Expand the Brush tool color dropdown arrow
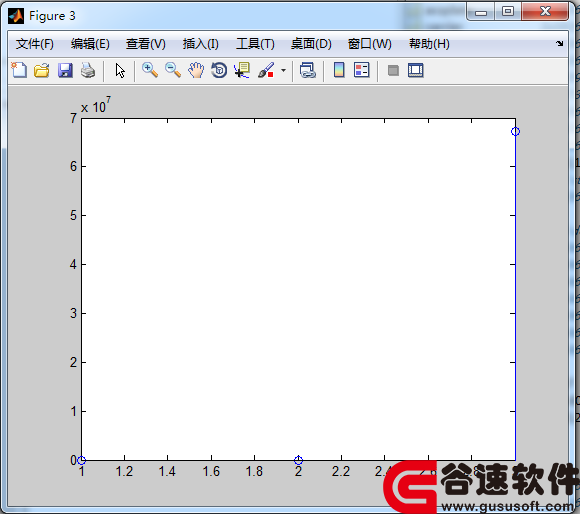 click(x=283, y=70)
